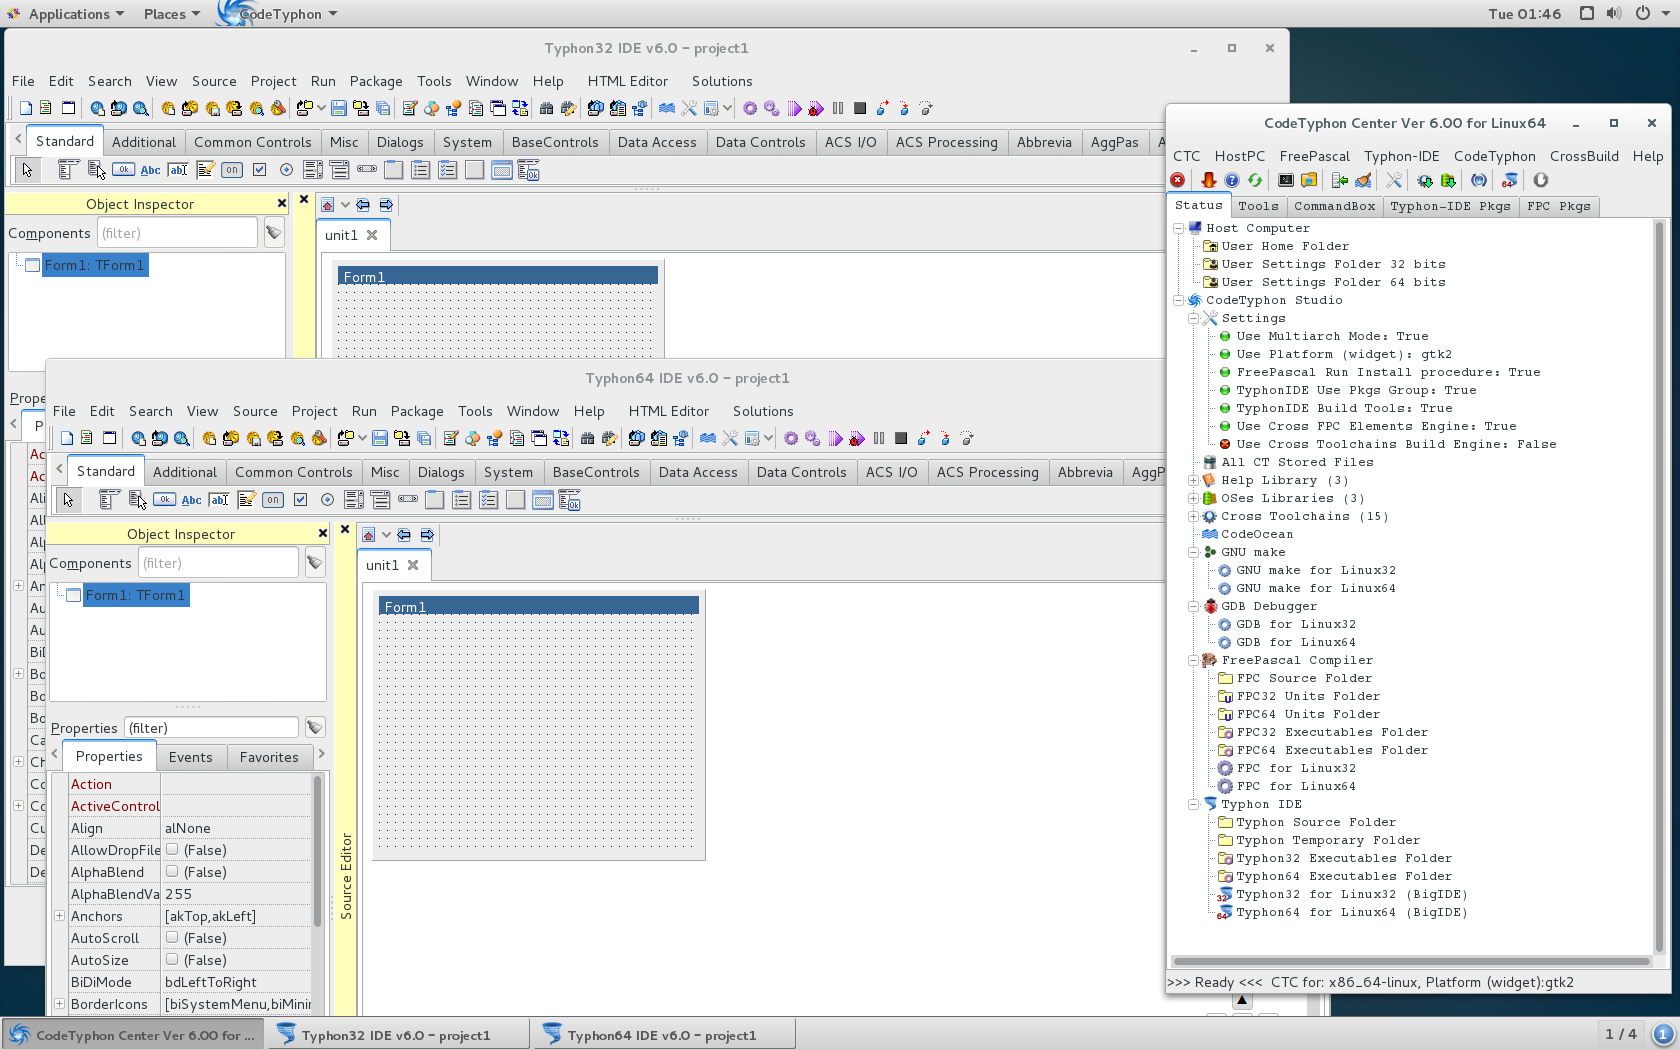
Task: Open the Package menu in Typhon64 IDE
Action: tap(417, 411)
